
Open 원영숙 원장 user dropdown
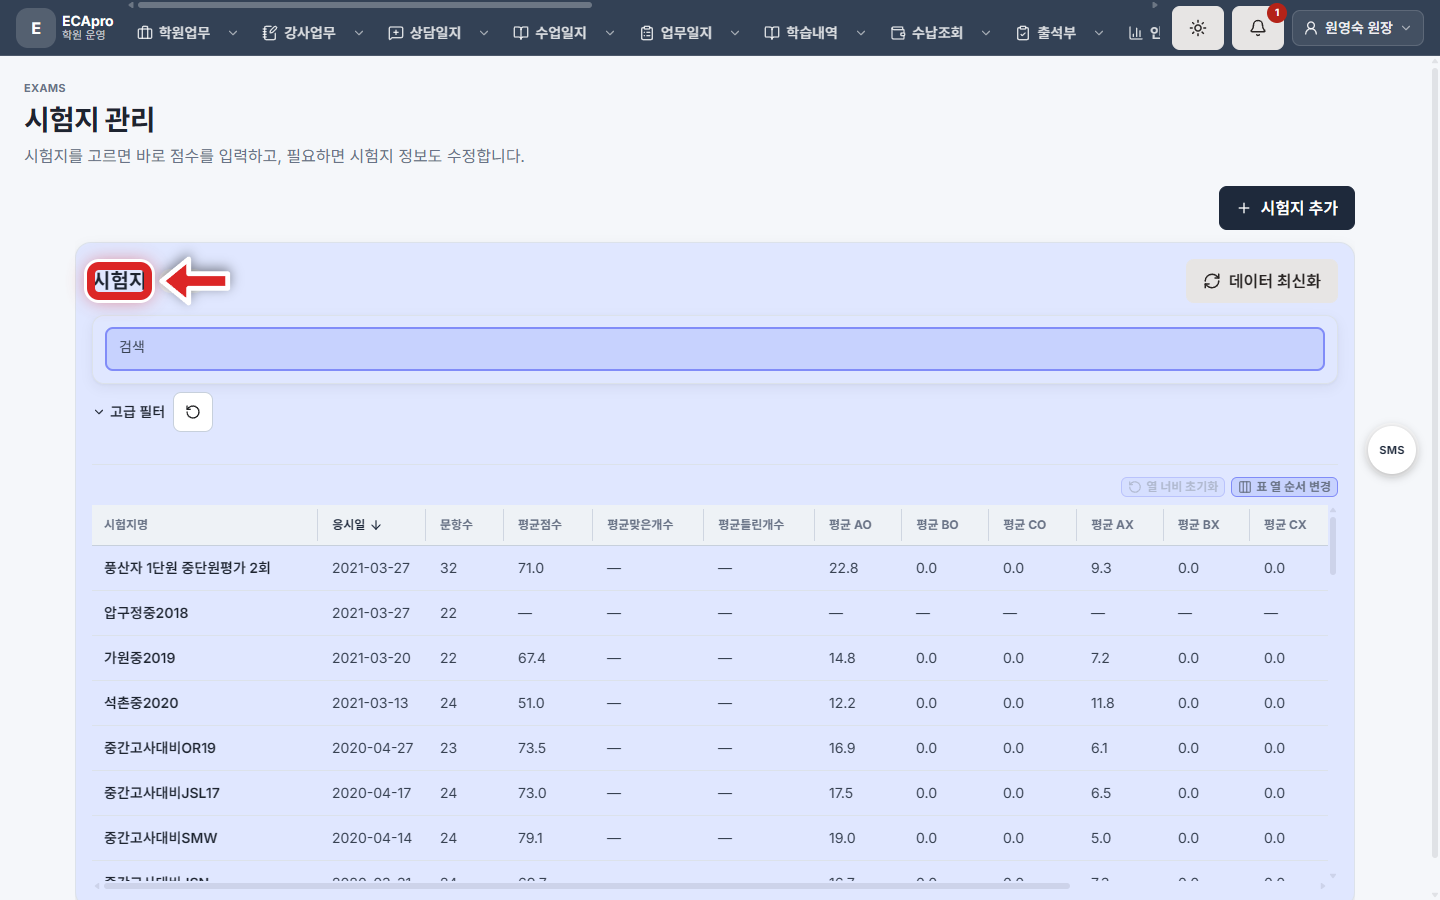1358,28
